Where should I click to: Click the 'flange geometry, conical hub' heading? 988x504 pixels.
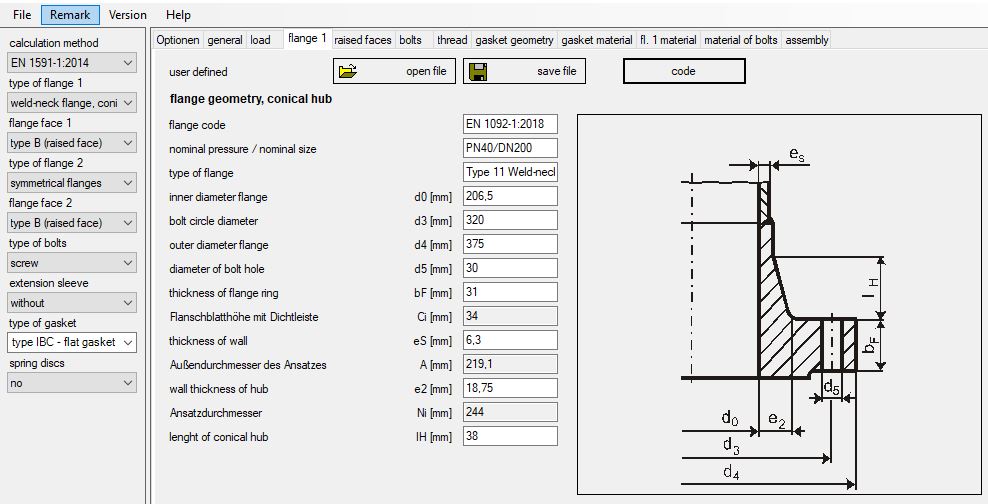pyautogui.click(x=251, y=99)
